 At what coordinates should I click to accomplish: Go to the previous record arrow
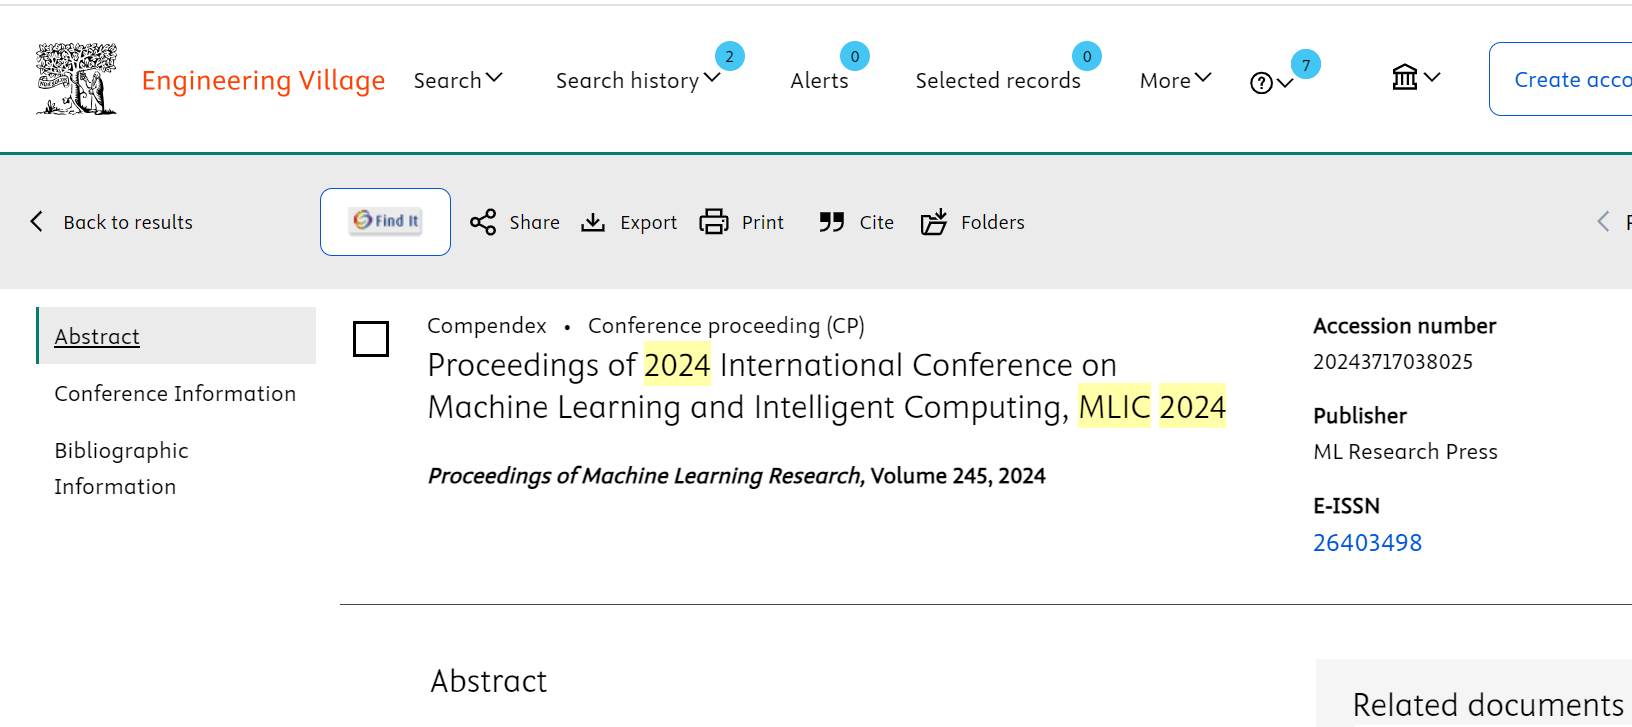click(x=1603, y=221)
